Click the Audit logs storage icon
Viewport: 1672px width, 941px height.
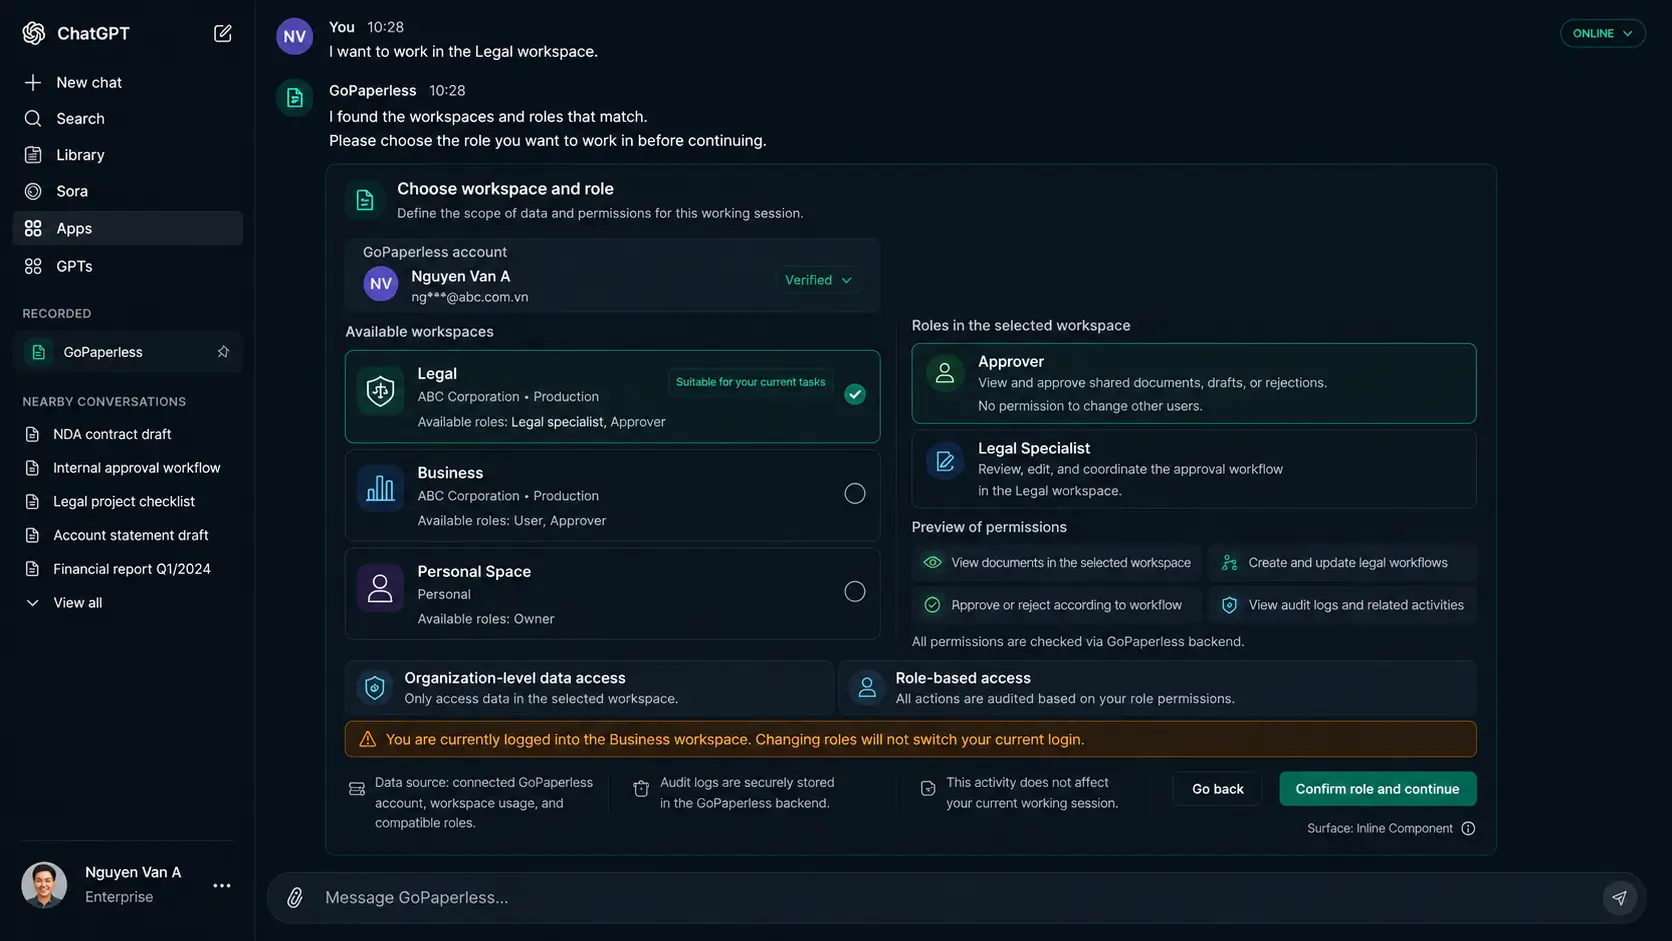click(641, 789)
